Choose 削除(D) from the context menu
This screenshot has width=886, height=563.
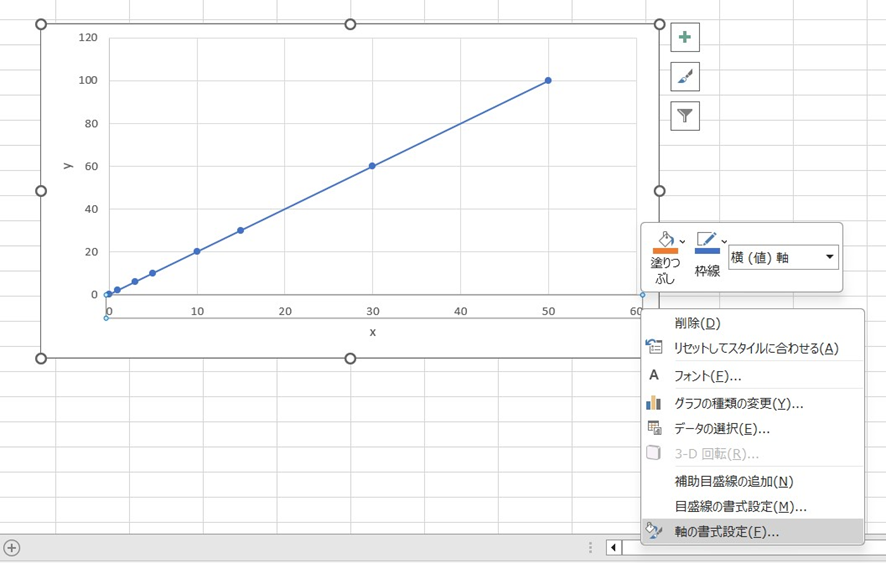tap(697, 323)
